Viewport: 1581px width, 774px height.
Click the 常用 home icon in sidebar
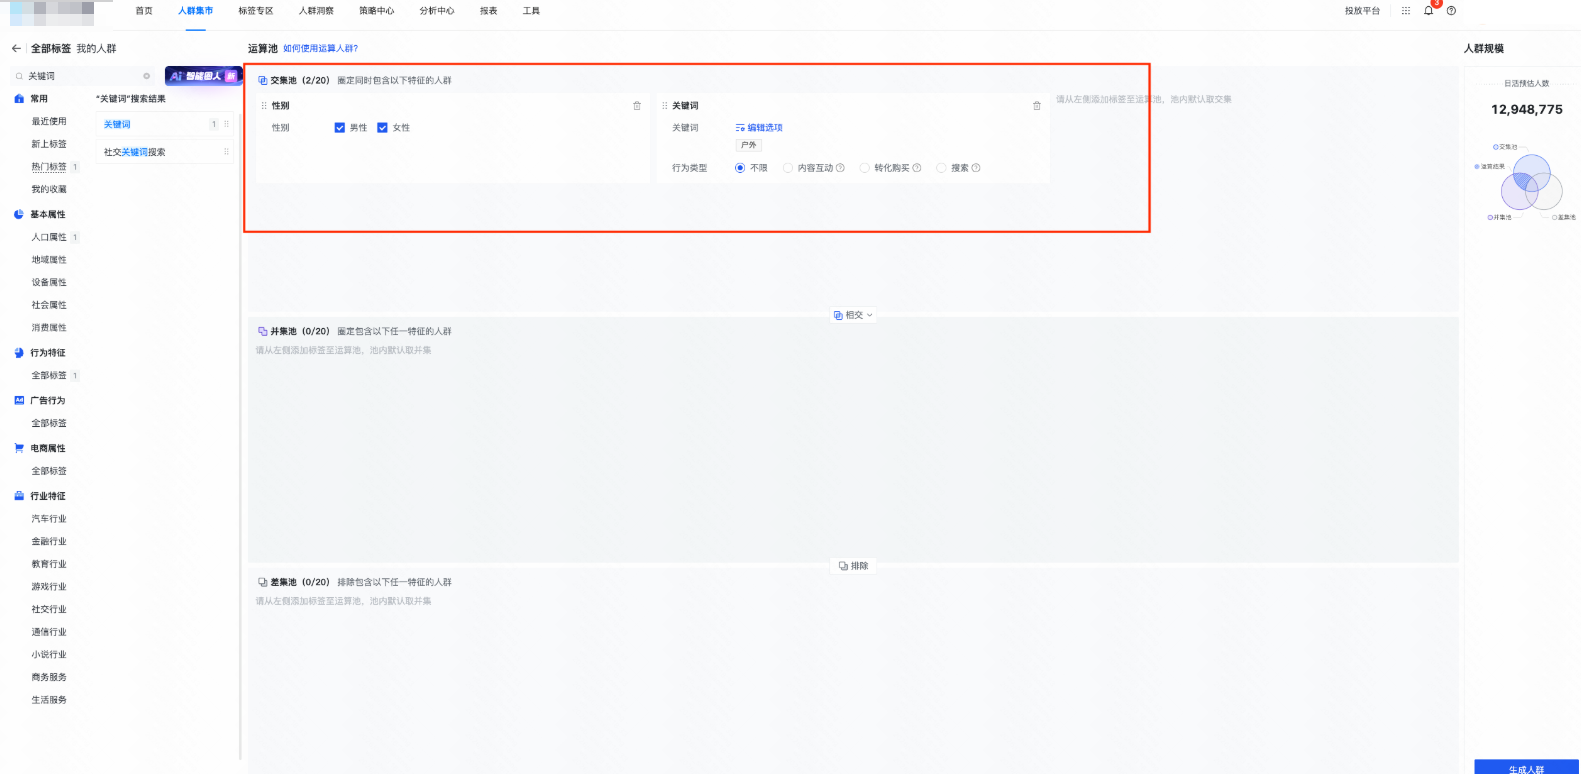click(19, 99)
